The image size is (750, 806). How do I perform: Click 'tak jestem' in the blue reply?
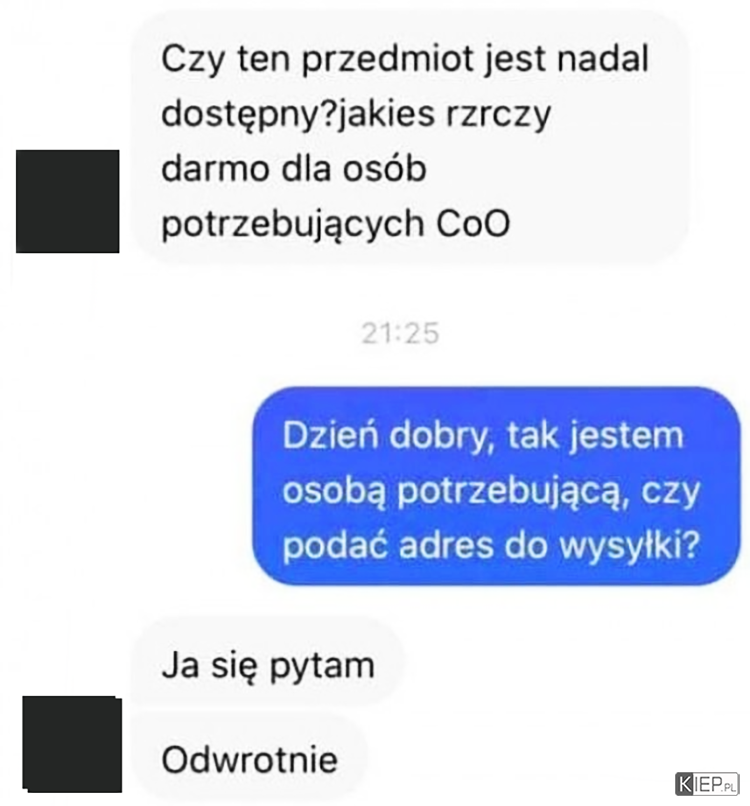(595, 436)
